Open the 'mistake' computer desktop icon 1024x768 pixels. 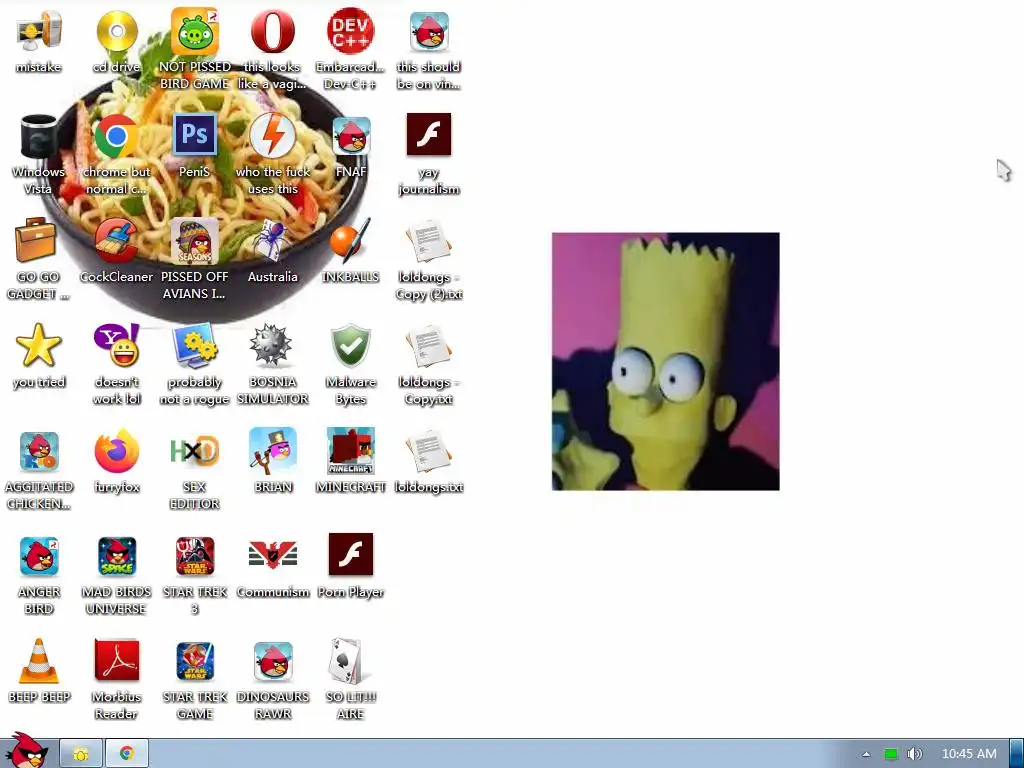pyautogui.click(x=39, y=33)
